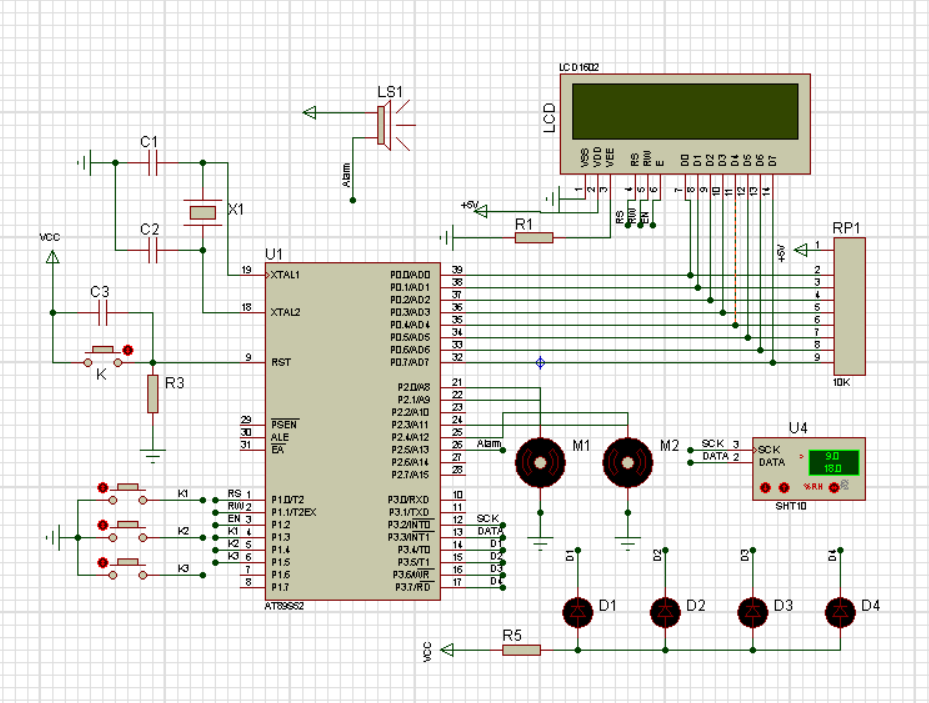The height and width of the screenshot is (703, 929).
Task: Select the LS1 speaker symbol
Action: (383, 127)
